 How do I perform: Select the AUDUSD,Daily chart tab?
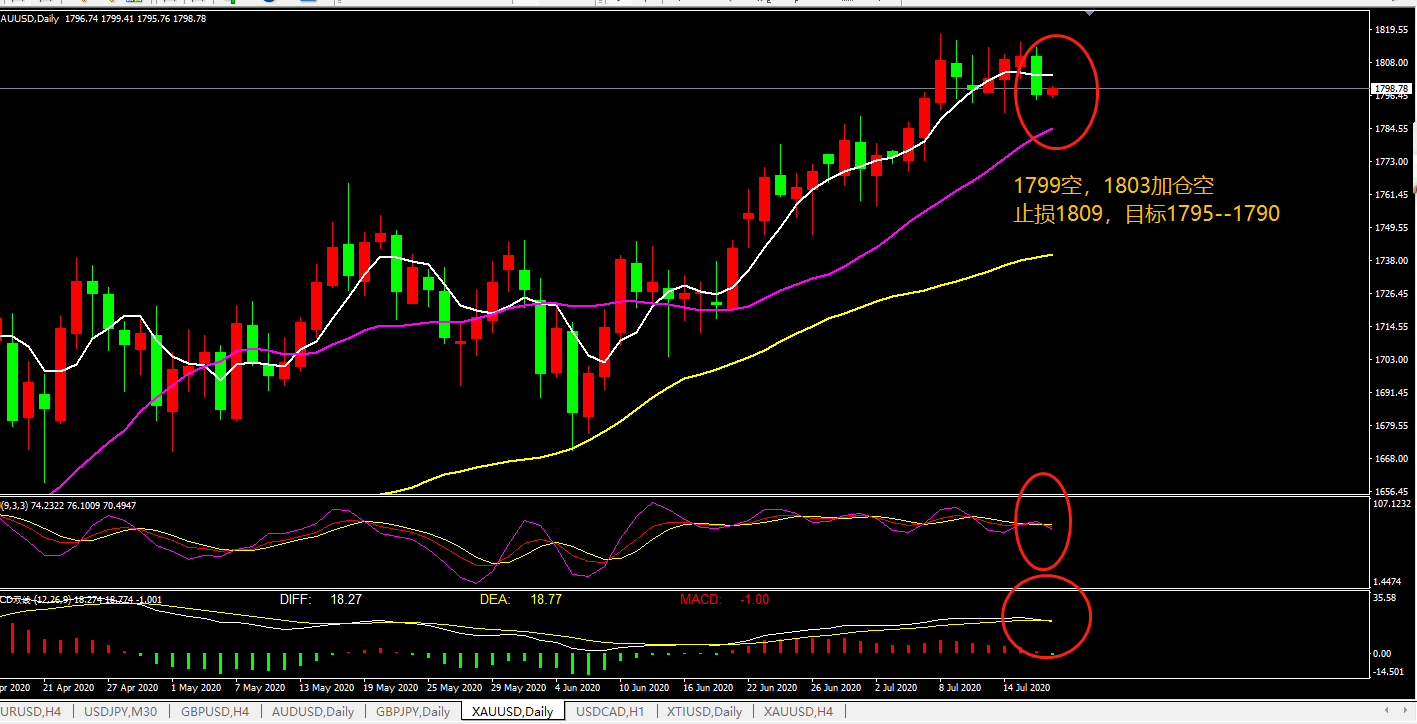tap(312, 712)
